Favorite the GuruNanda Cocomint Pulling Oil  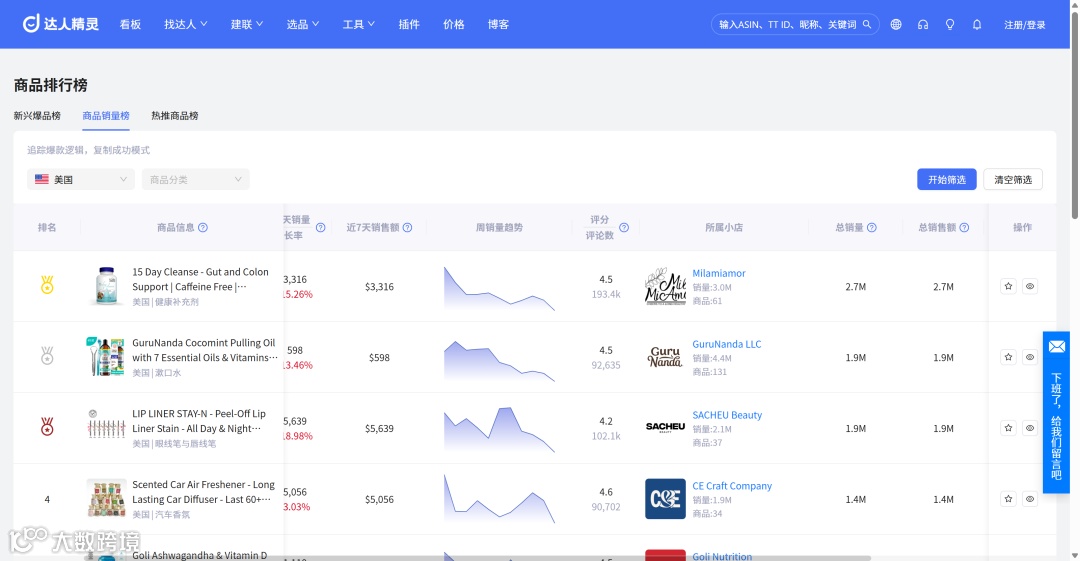pyautogui.click(x=1008, y=357)
